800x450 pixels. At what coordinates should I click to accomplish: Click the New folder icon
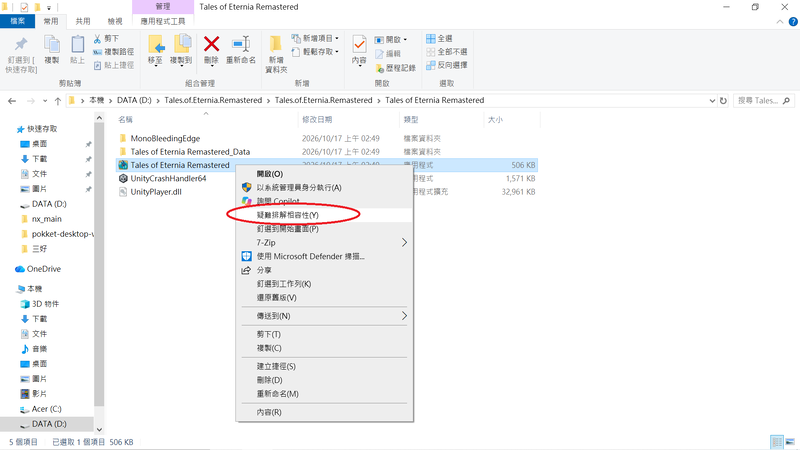point(276,44)
